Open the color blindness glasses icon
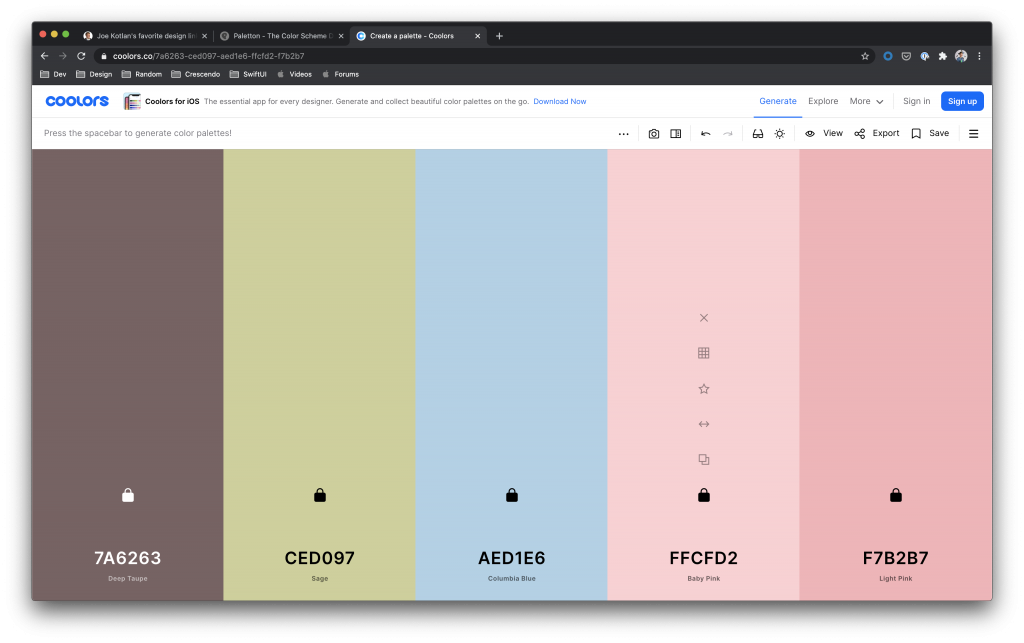 click(758, 134)
